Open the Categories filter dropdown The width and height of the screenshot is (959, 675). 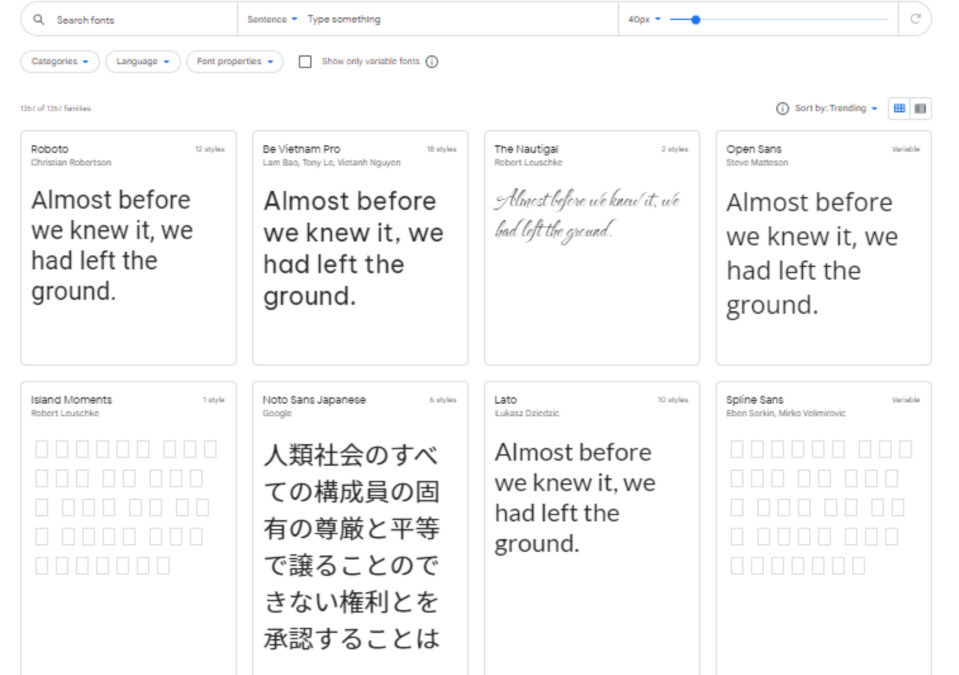[60, 62]
